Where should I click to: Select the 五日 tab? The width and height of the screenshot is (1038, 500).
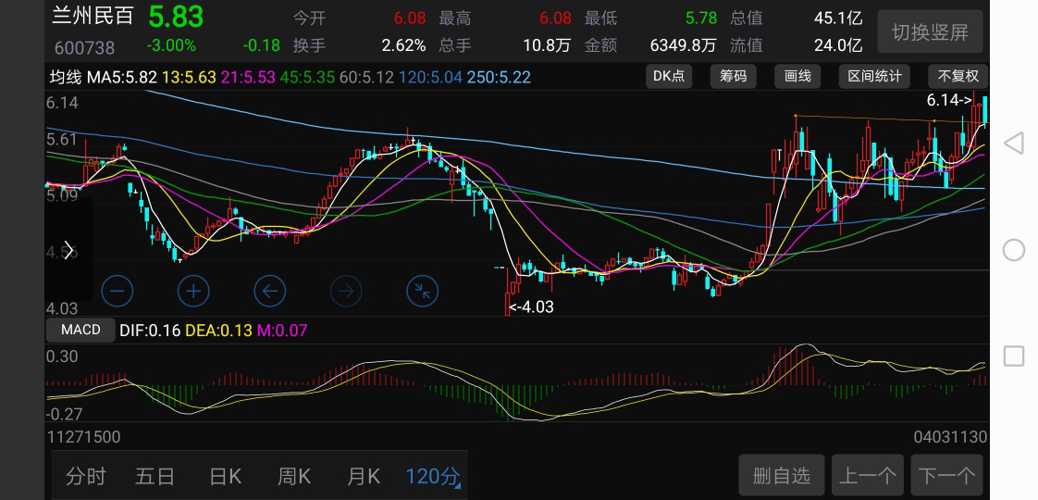coord(155,475)
